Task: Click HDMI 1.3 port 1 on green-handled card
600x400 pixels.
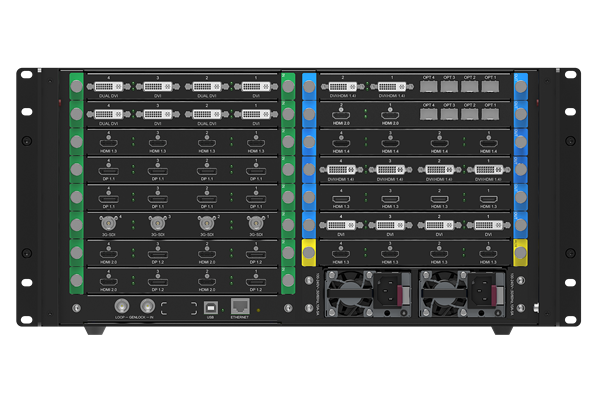Action: 256,144
